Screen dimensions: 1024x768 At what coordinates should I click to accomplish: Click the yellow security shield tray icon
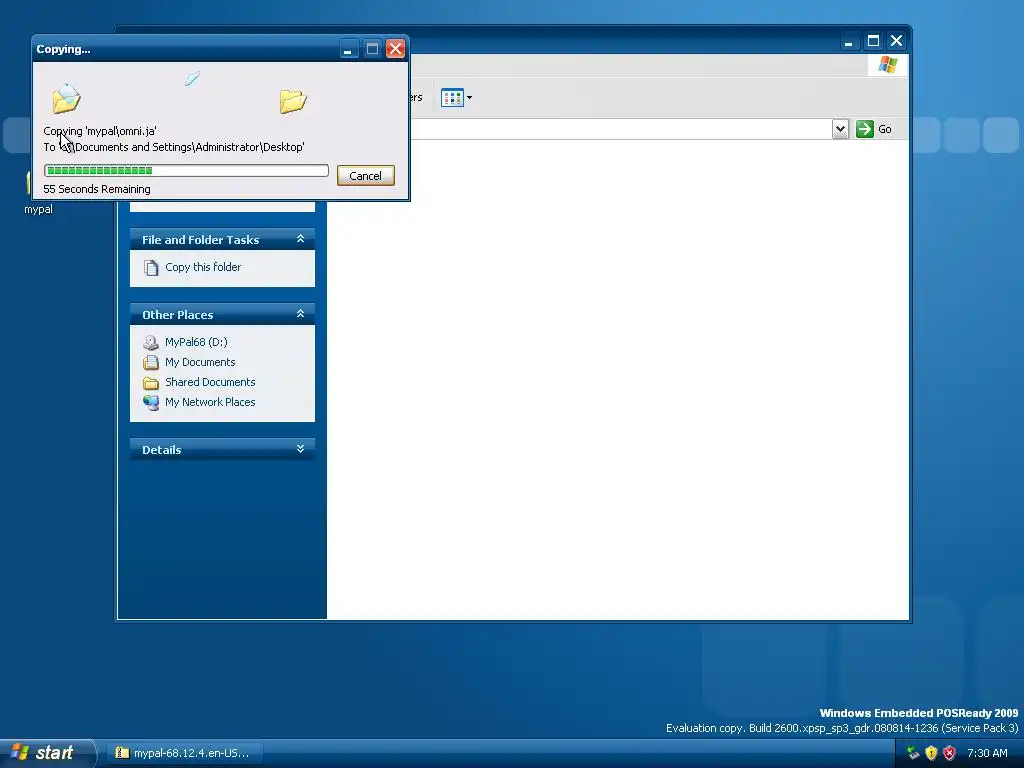tap(931, 753)
